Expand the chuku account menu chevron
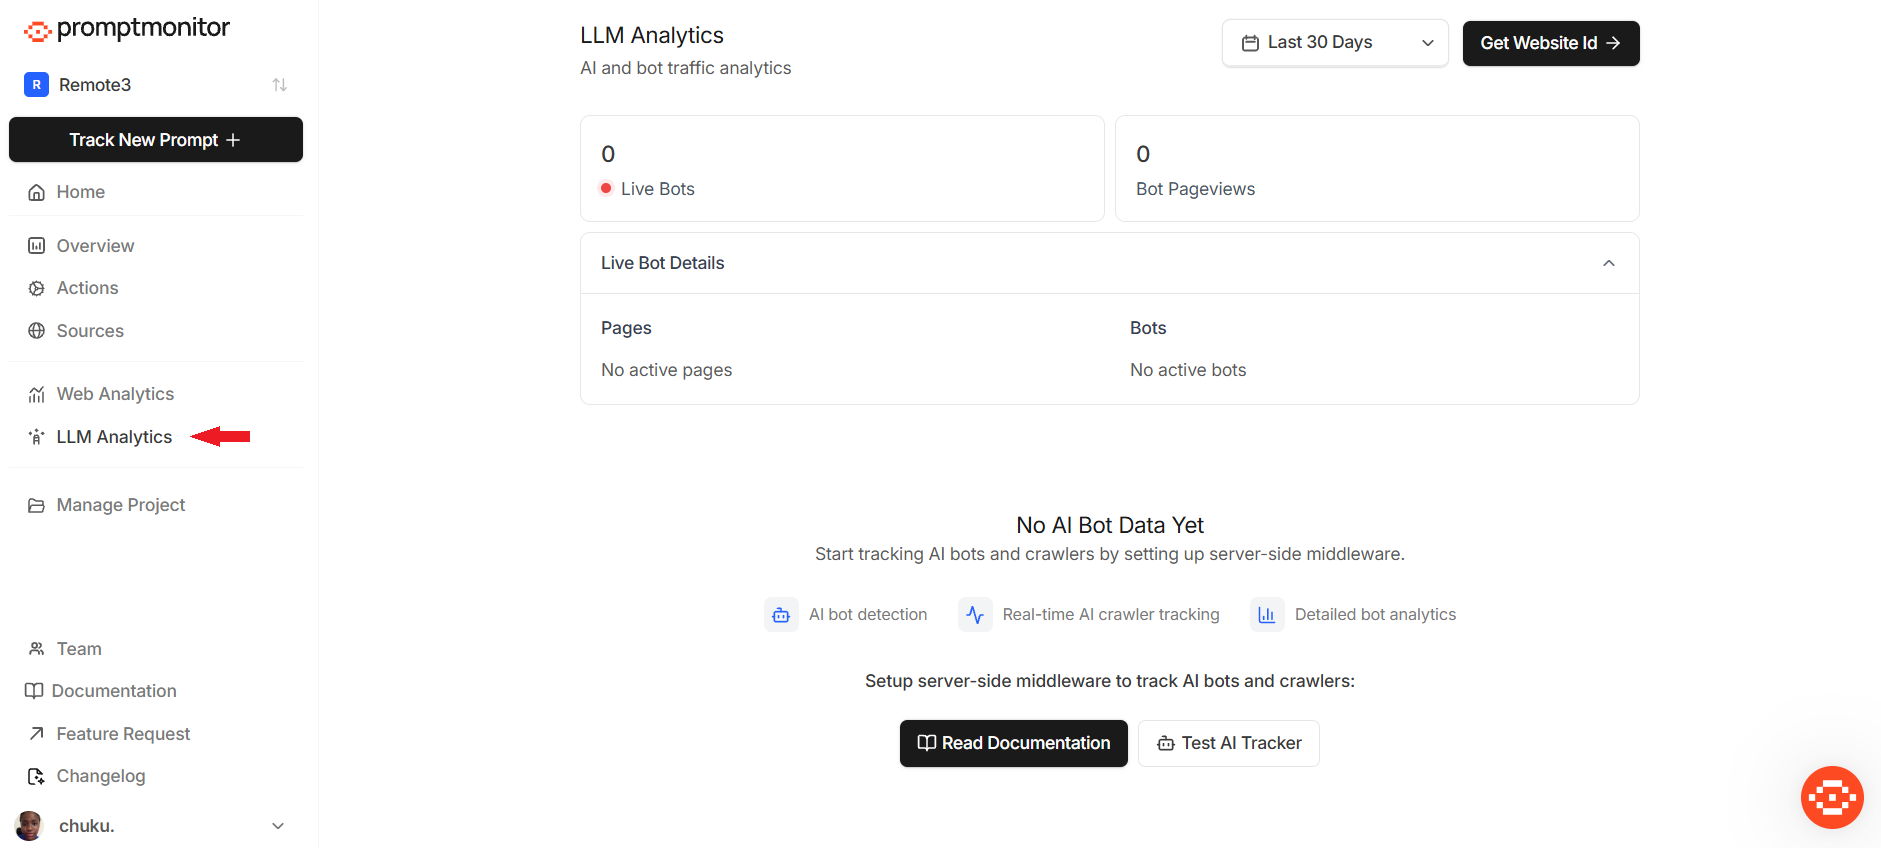This screenshot has height=848, width=1881. coord(278,826)
